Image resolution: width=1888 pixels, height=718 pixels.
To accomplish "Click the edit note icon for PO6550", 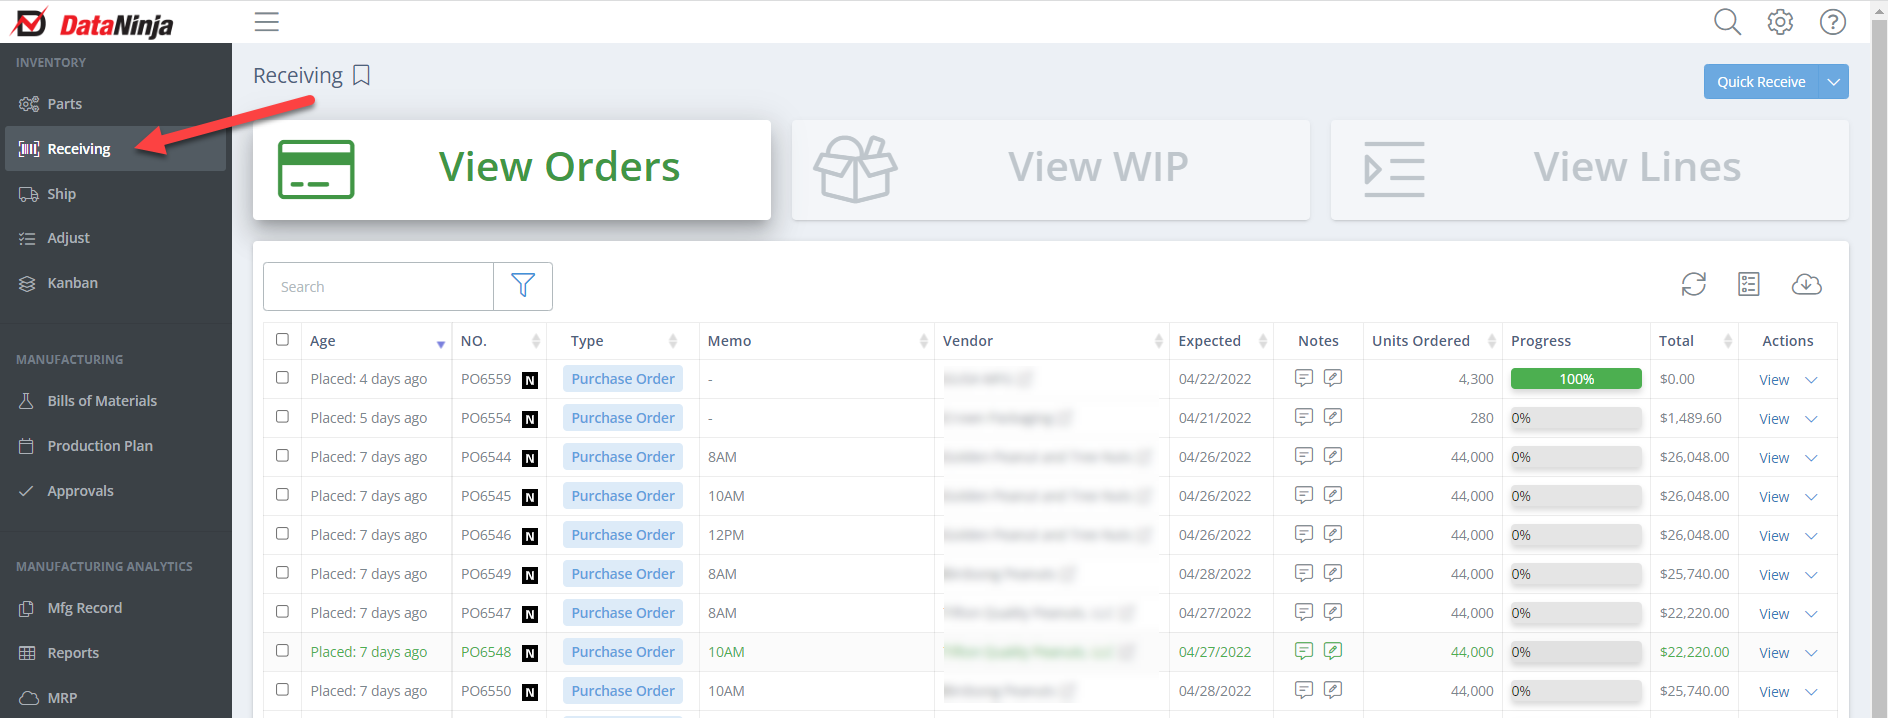I will [1333, 690].
